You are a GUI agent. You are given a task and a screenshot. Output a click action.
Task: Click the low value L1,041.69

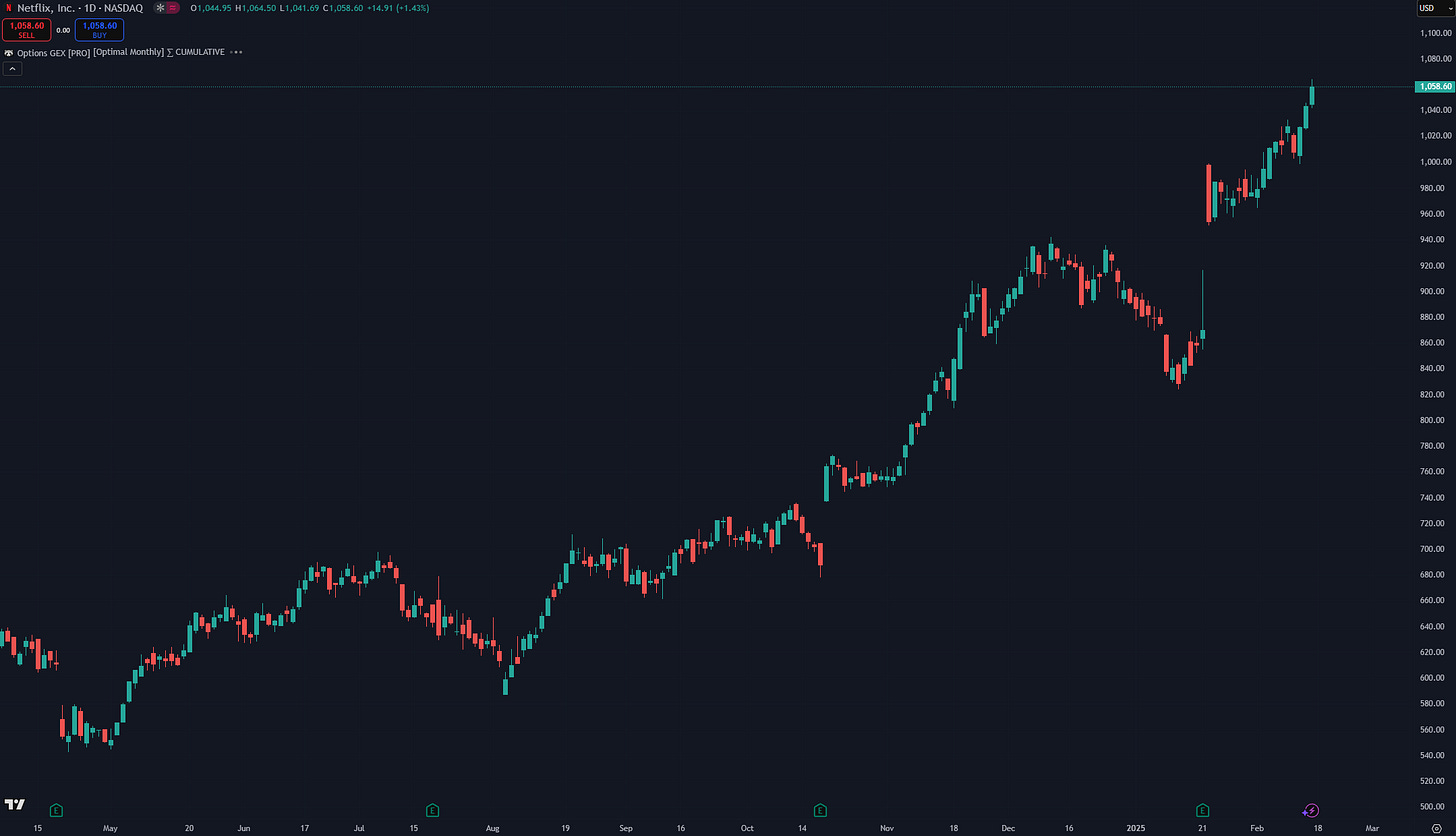coord(301,8)
